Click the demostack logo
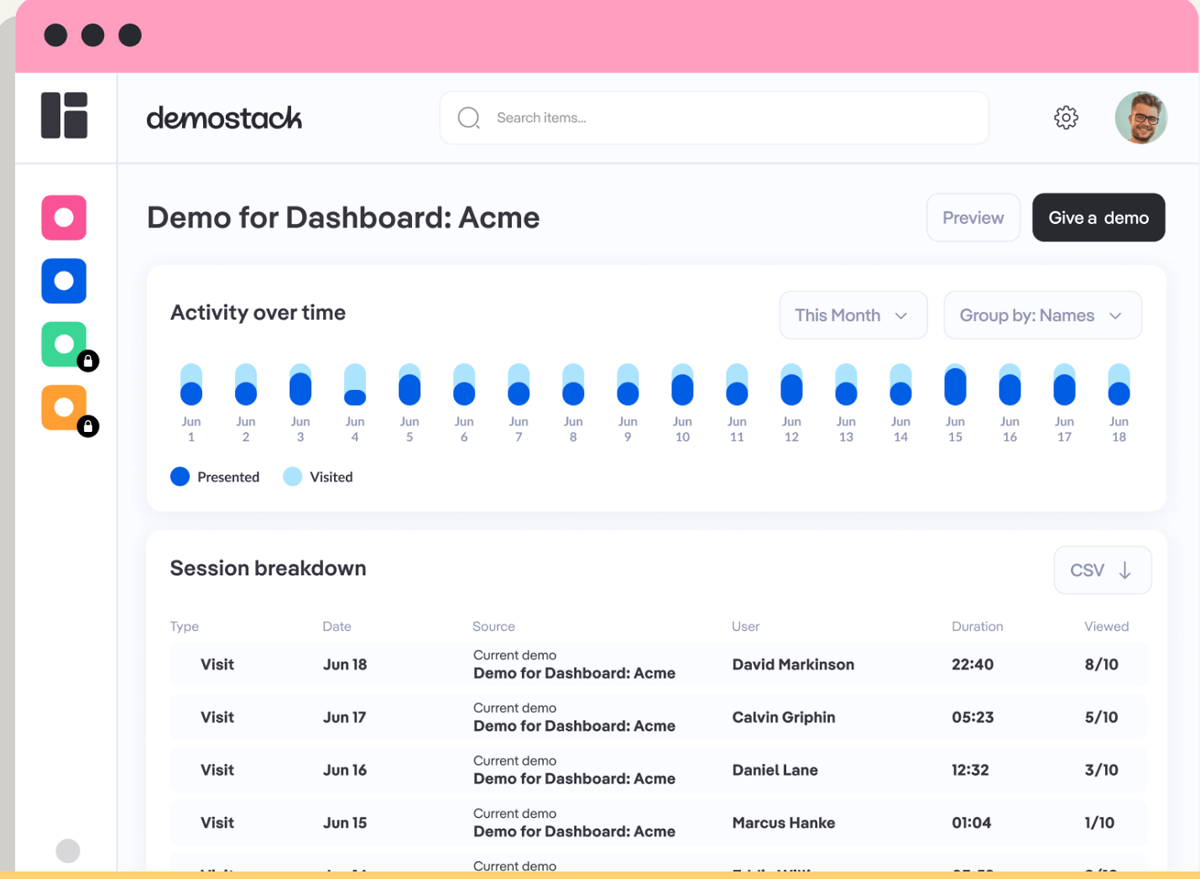Screen dimensions: 1200x879 (x=224, y=117)
